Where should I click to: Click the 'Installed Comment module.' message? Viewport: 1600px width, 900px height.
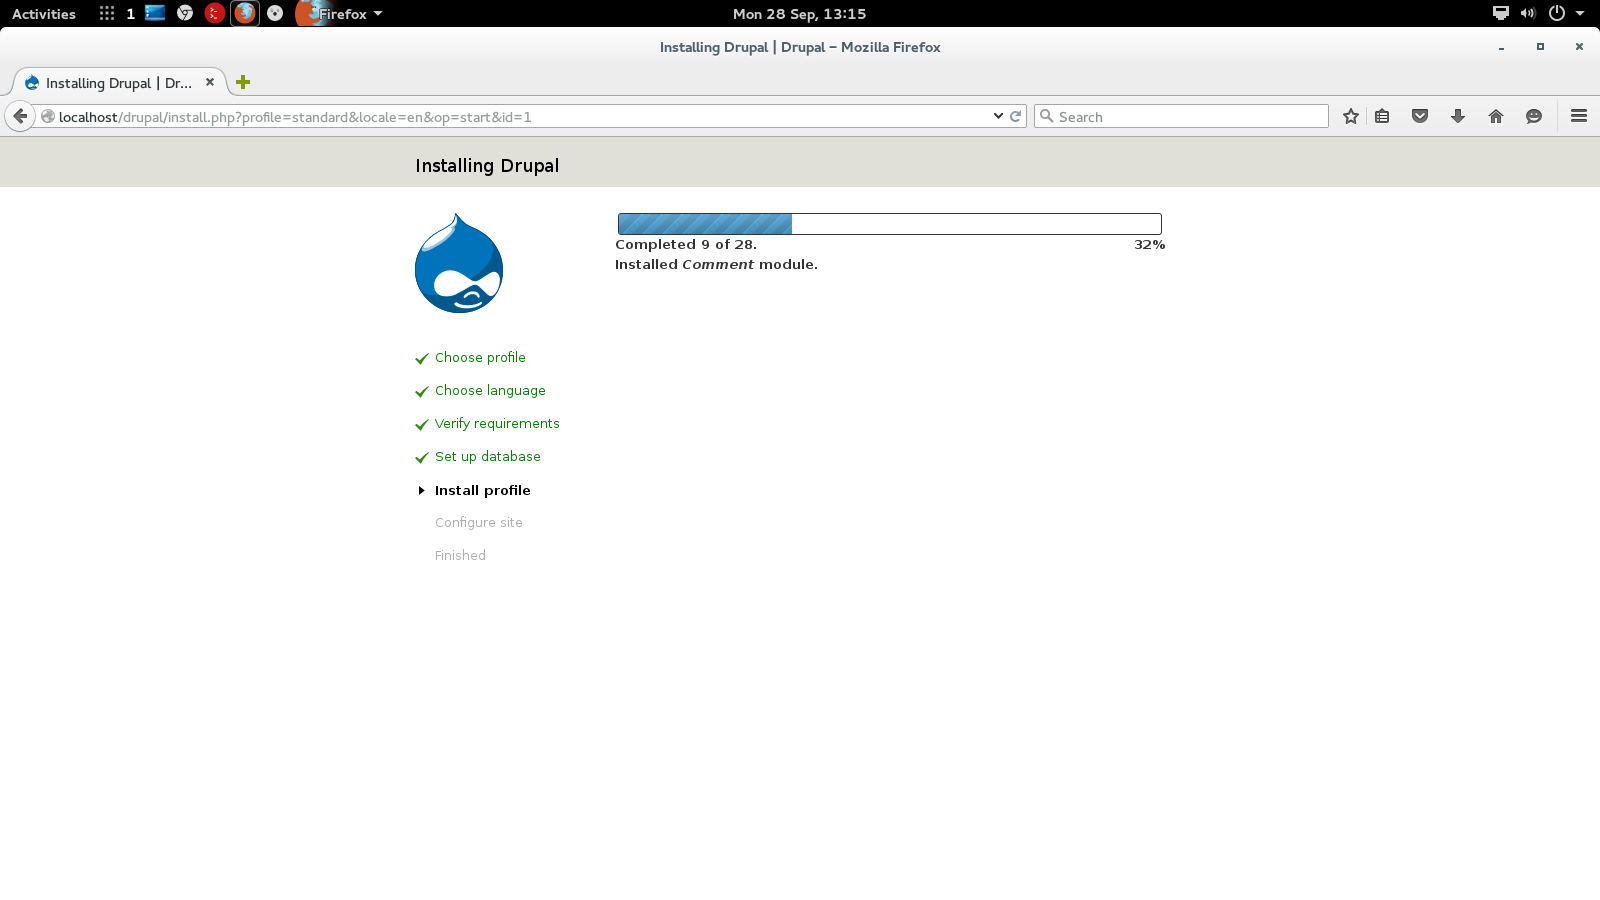[x=716, y=265]
